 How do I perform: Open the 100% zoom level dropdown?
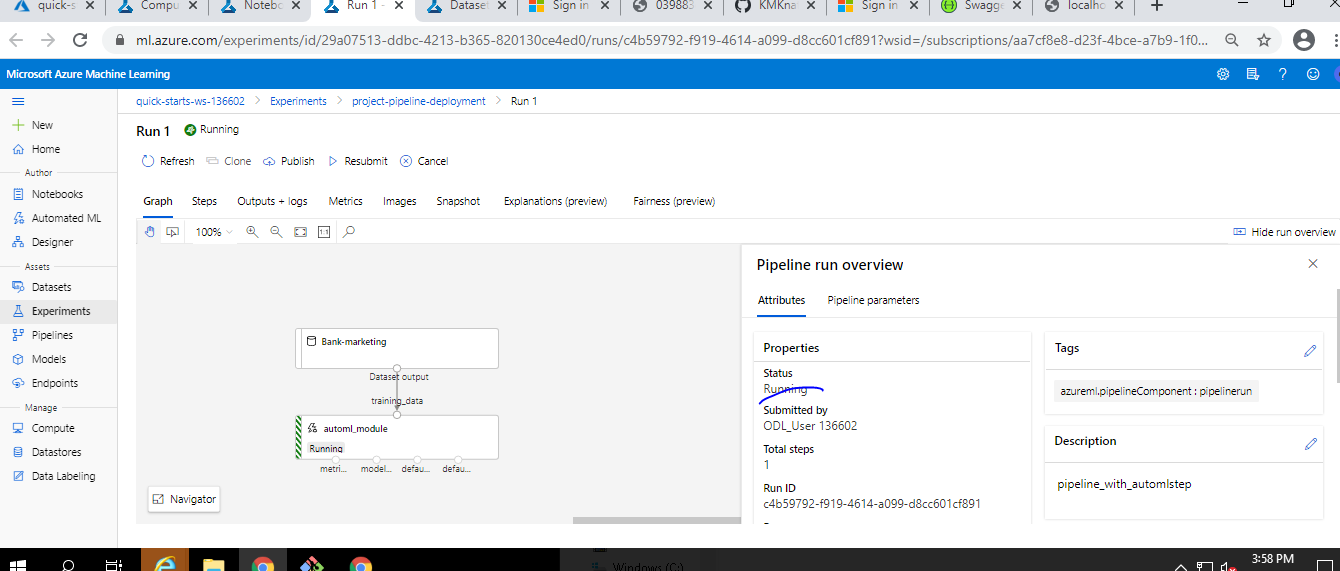(213, 232)
